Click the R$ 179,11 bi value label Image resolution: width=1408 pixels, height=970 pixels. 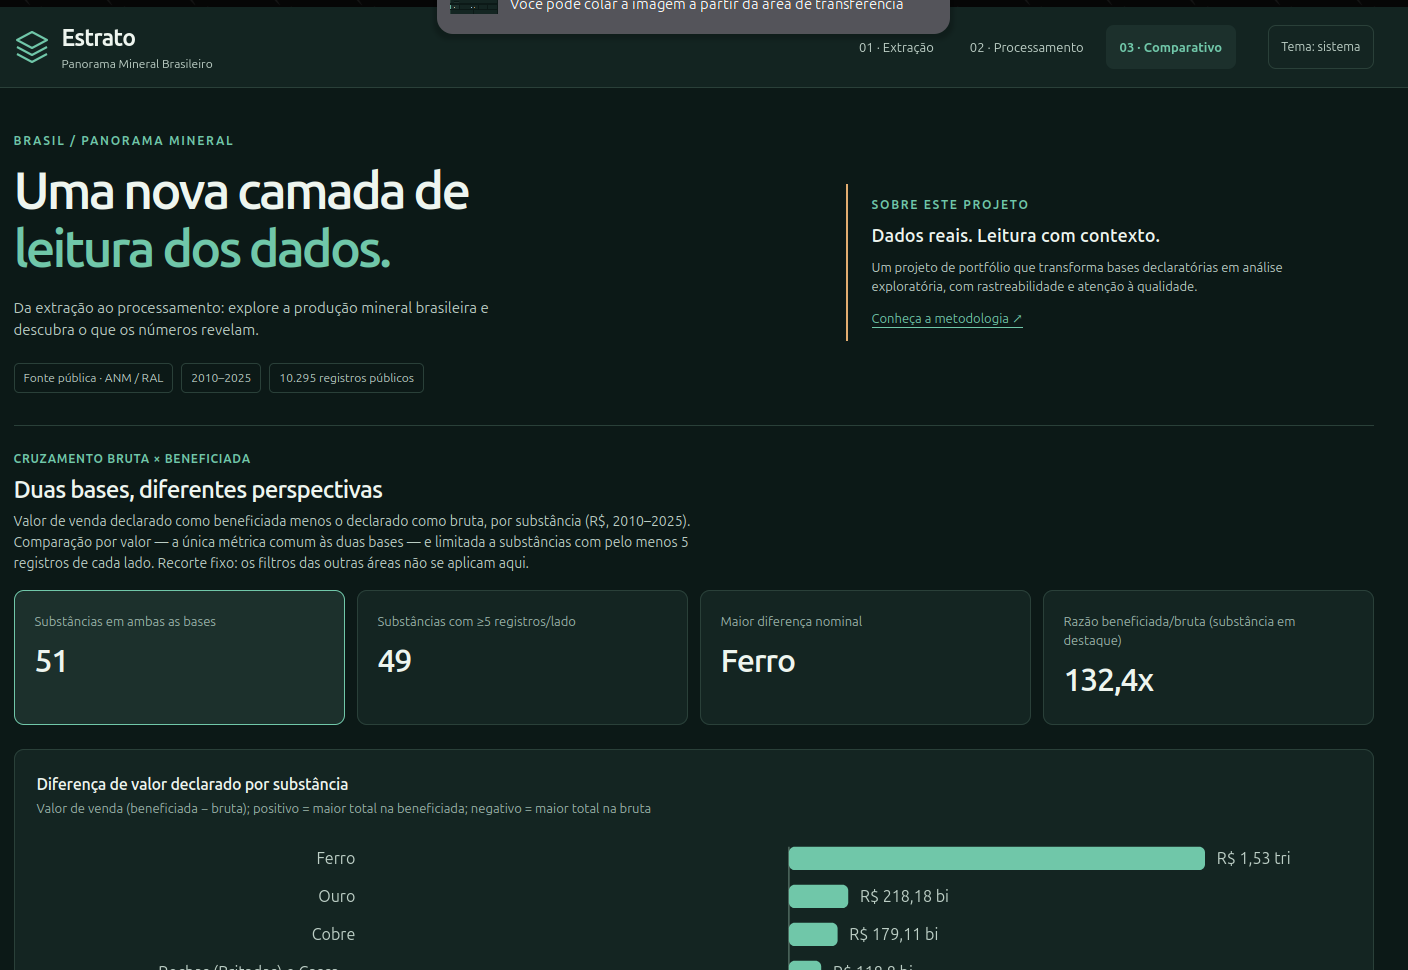pyautogui.click(x=893, y=934)
